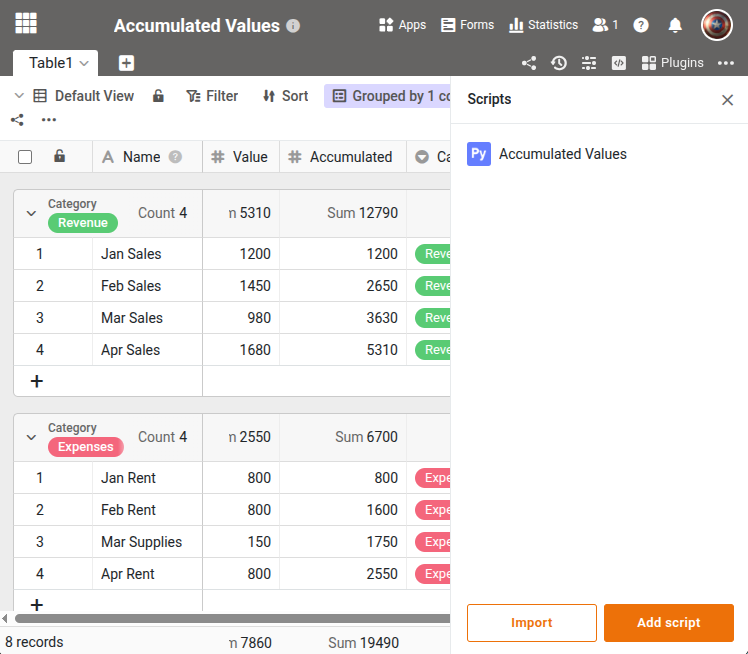748x654 pixels.
Task: Select the Mar Supplies cell
Action: pyautogui.click(x=147, y=541)
